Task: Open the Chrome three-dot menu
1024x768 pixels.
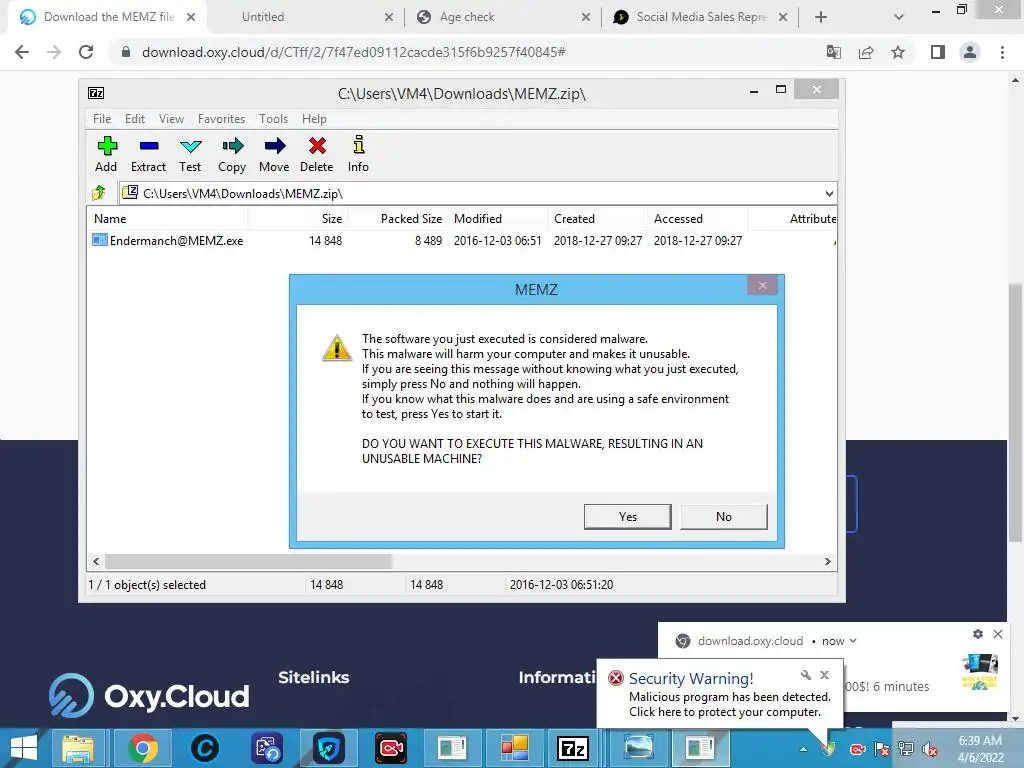Action: (x=1002, y=52)
